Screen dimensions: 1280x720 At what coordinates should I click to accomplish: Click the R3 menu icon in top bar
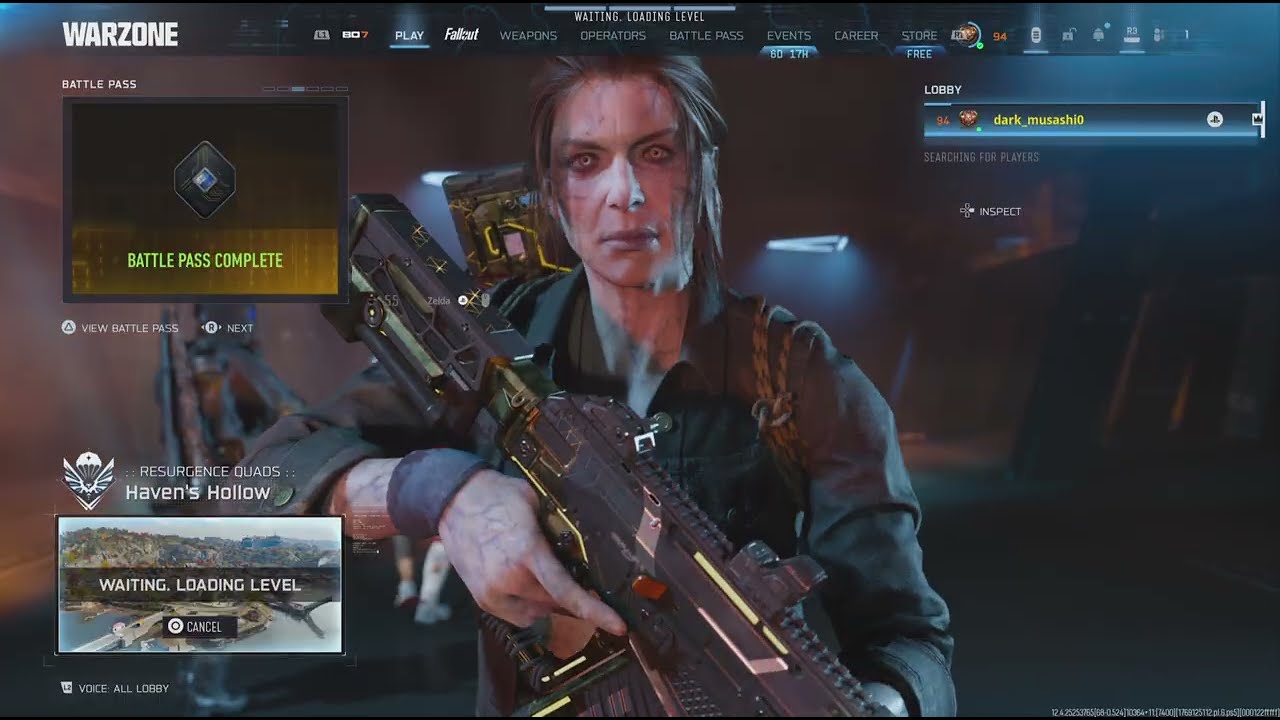pos(1132,34)
